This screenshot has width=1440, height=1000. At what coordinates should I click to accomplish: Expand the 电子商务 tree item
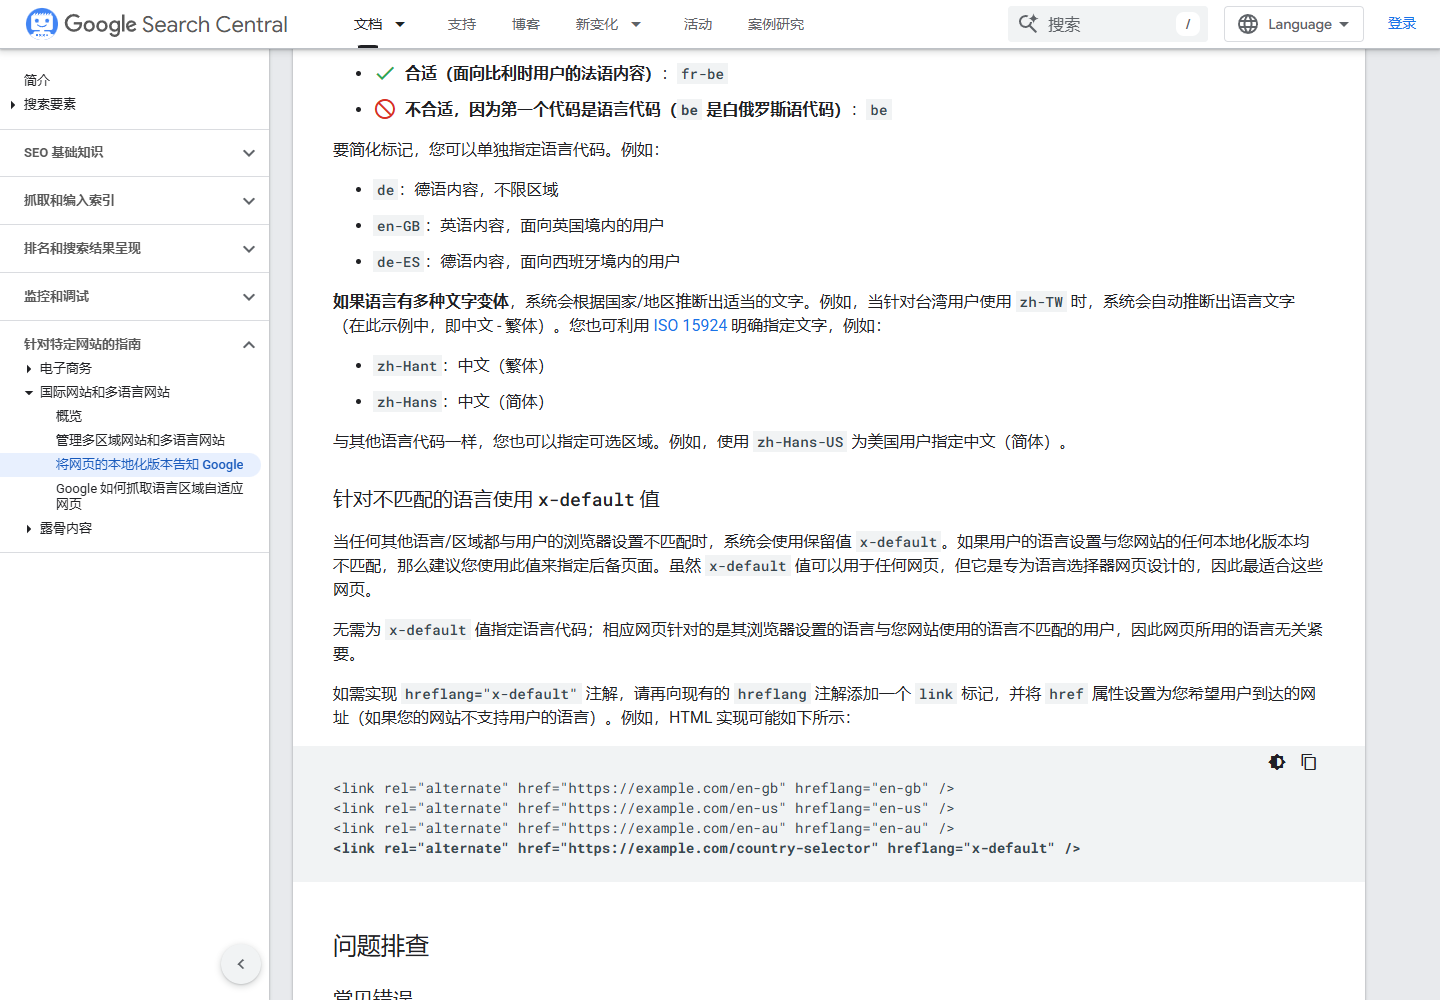tap(29, 368)
